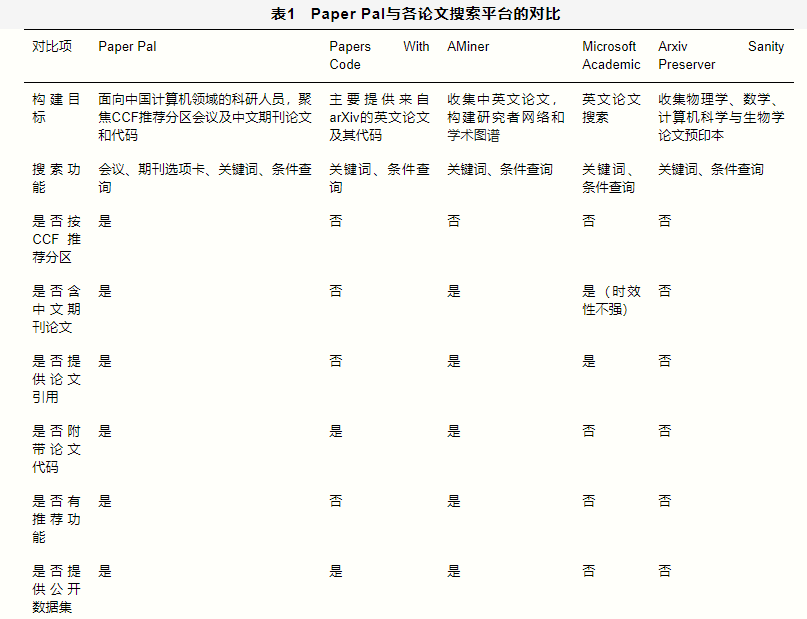Viewport: 807px width, 619px height.
Task: Click the 'Papers With Code' column header
Action: (x=379, y=55)
